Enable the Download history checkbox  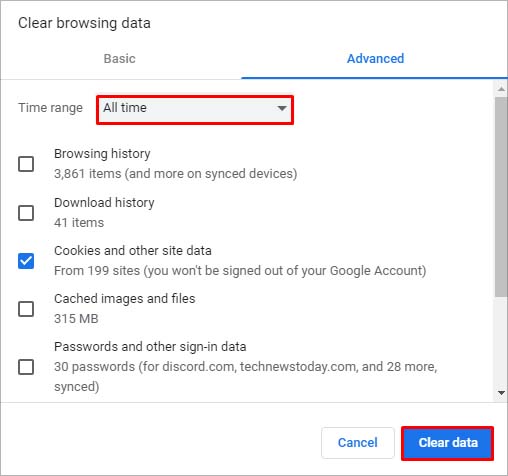[26, 213]
